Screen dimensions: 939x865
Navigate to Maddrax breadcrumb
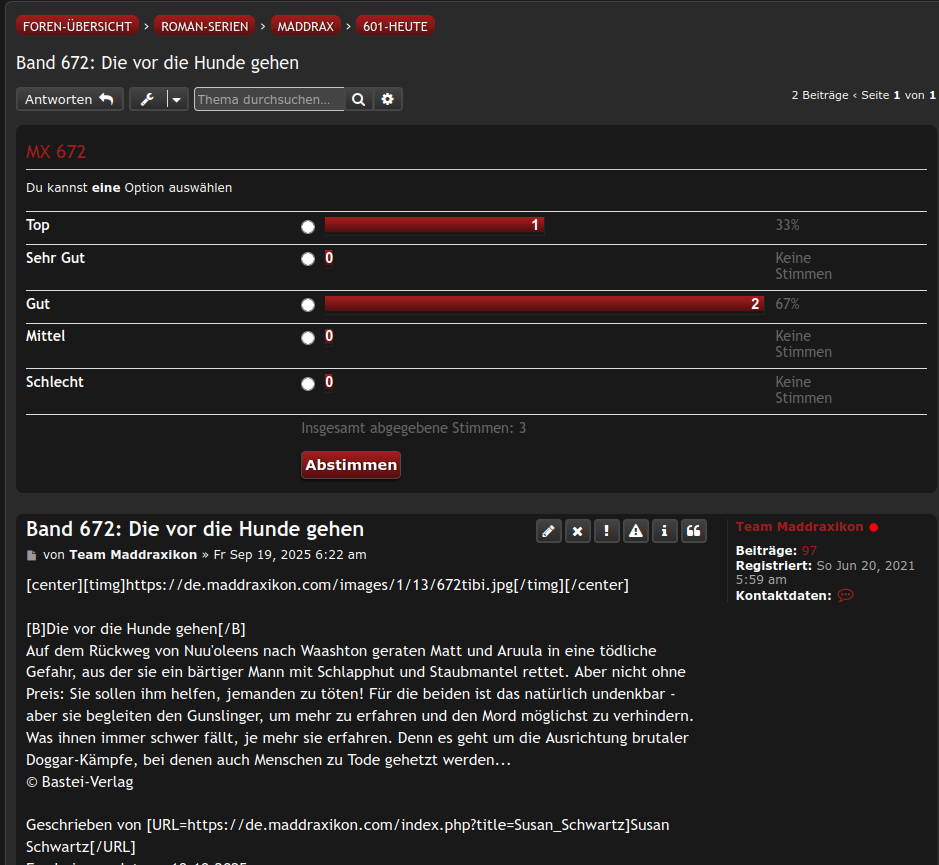coord(305,26)
